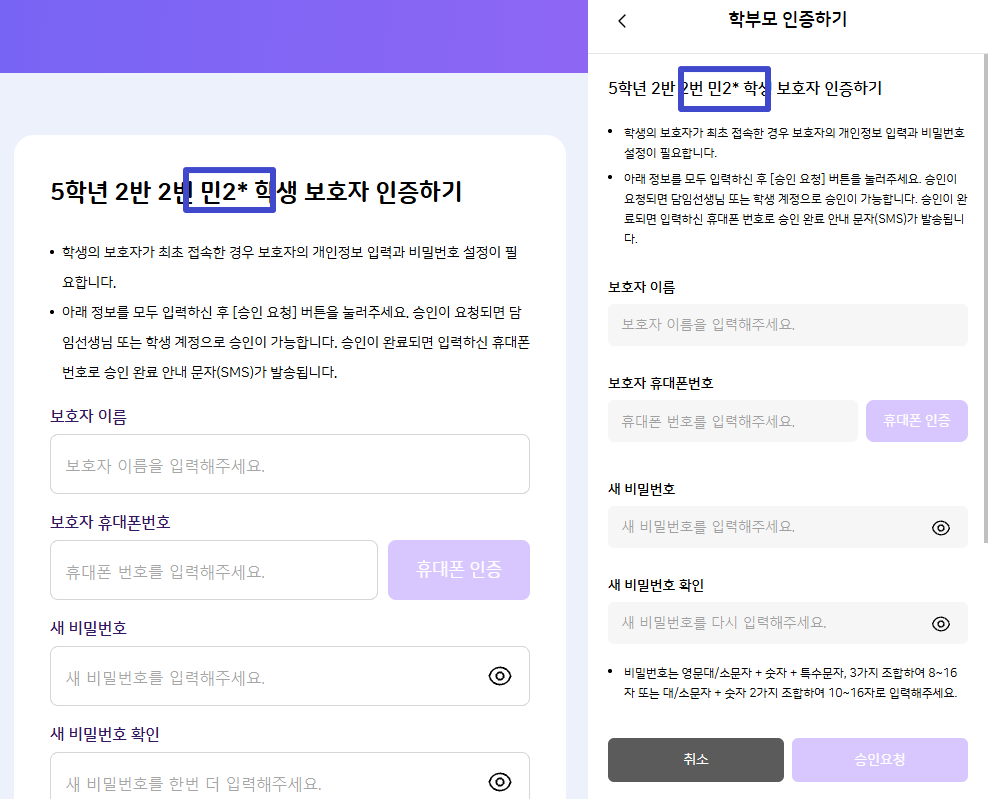The width and height of the screenshot is (988, 799).
Task: Toggle eye icon in left 새 비밀번호 확인 field
Action: (500, 781)
